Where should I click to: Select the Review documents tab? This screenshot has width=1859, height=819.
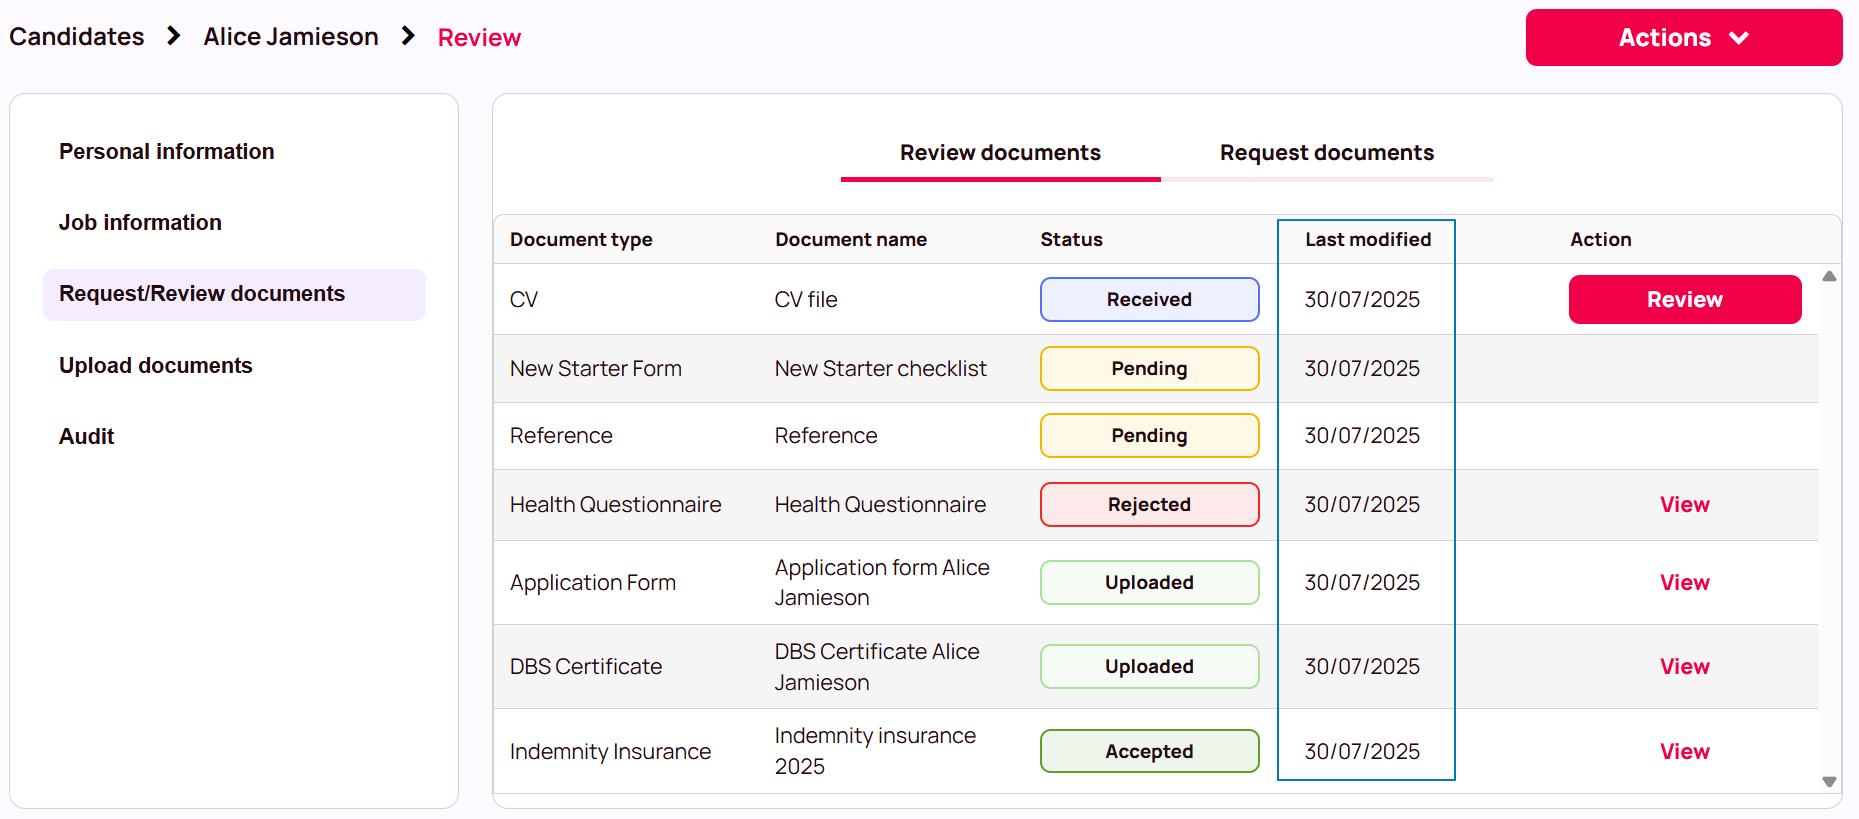pos(1000,153)
